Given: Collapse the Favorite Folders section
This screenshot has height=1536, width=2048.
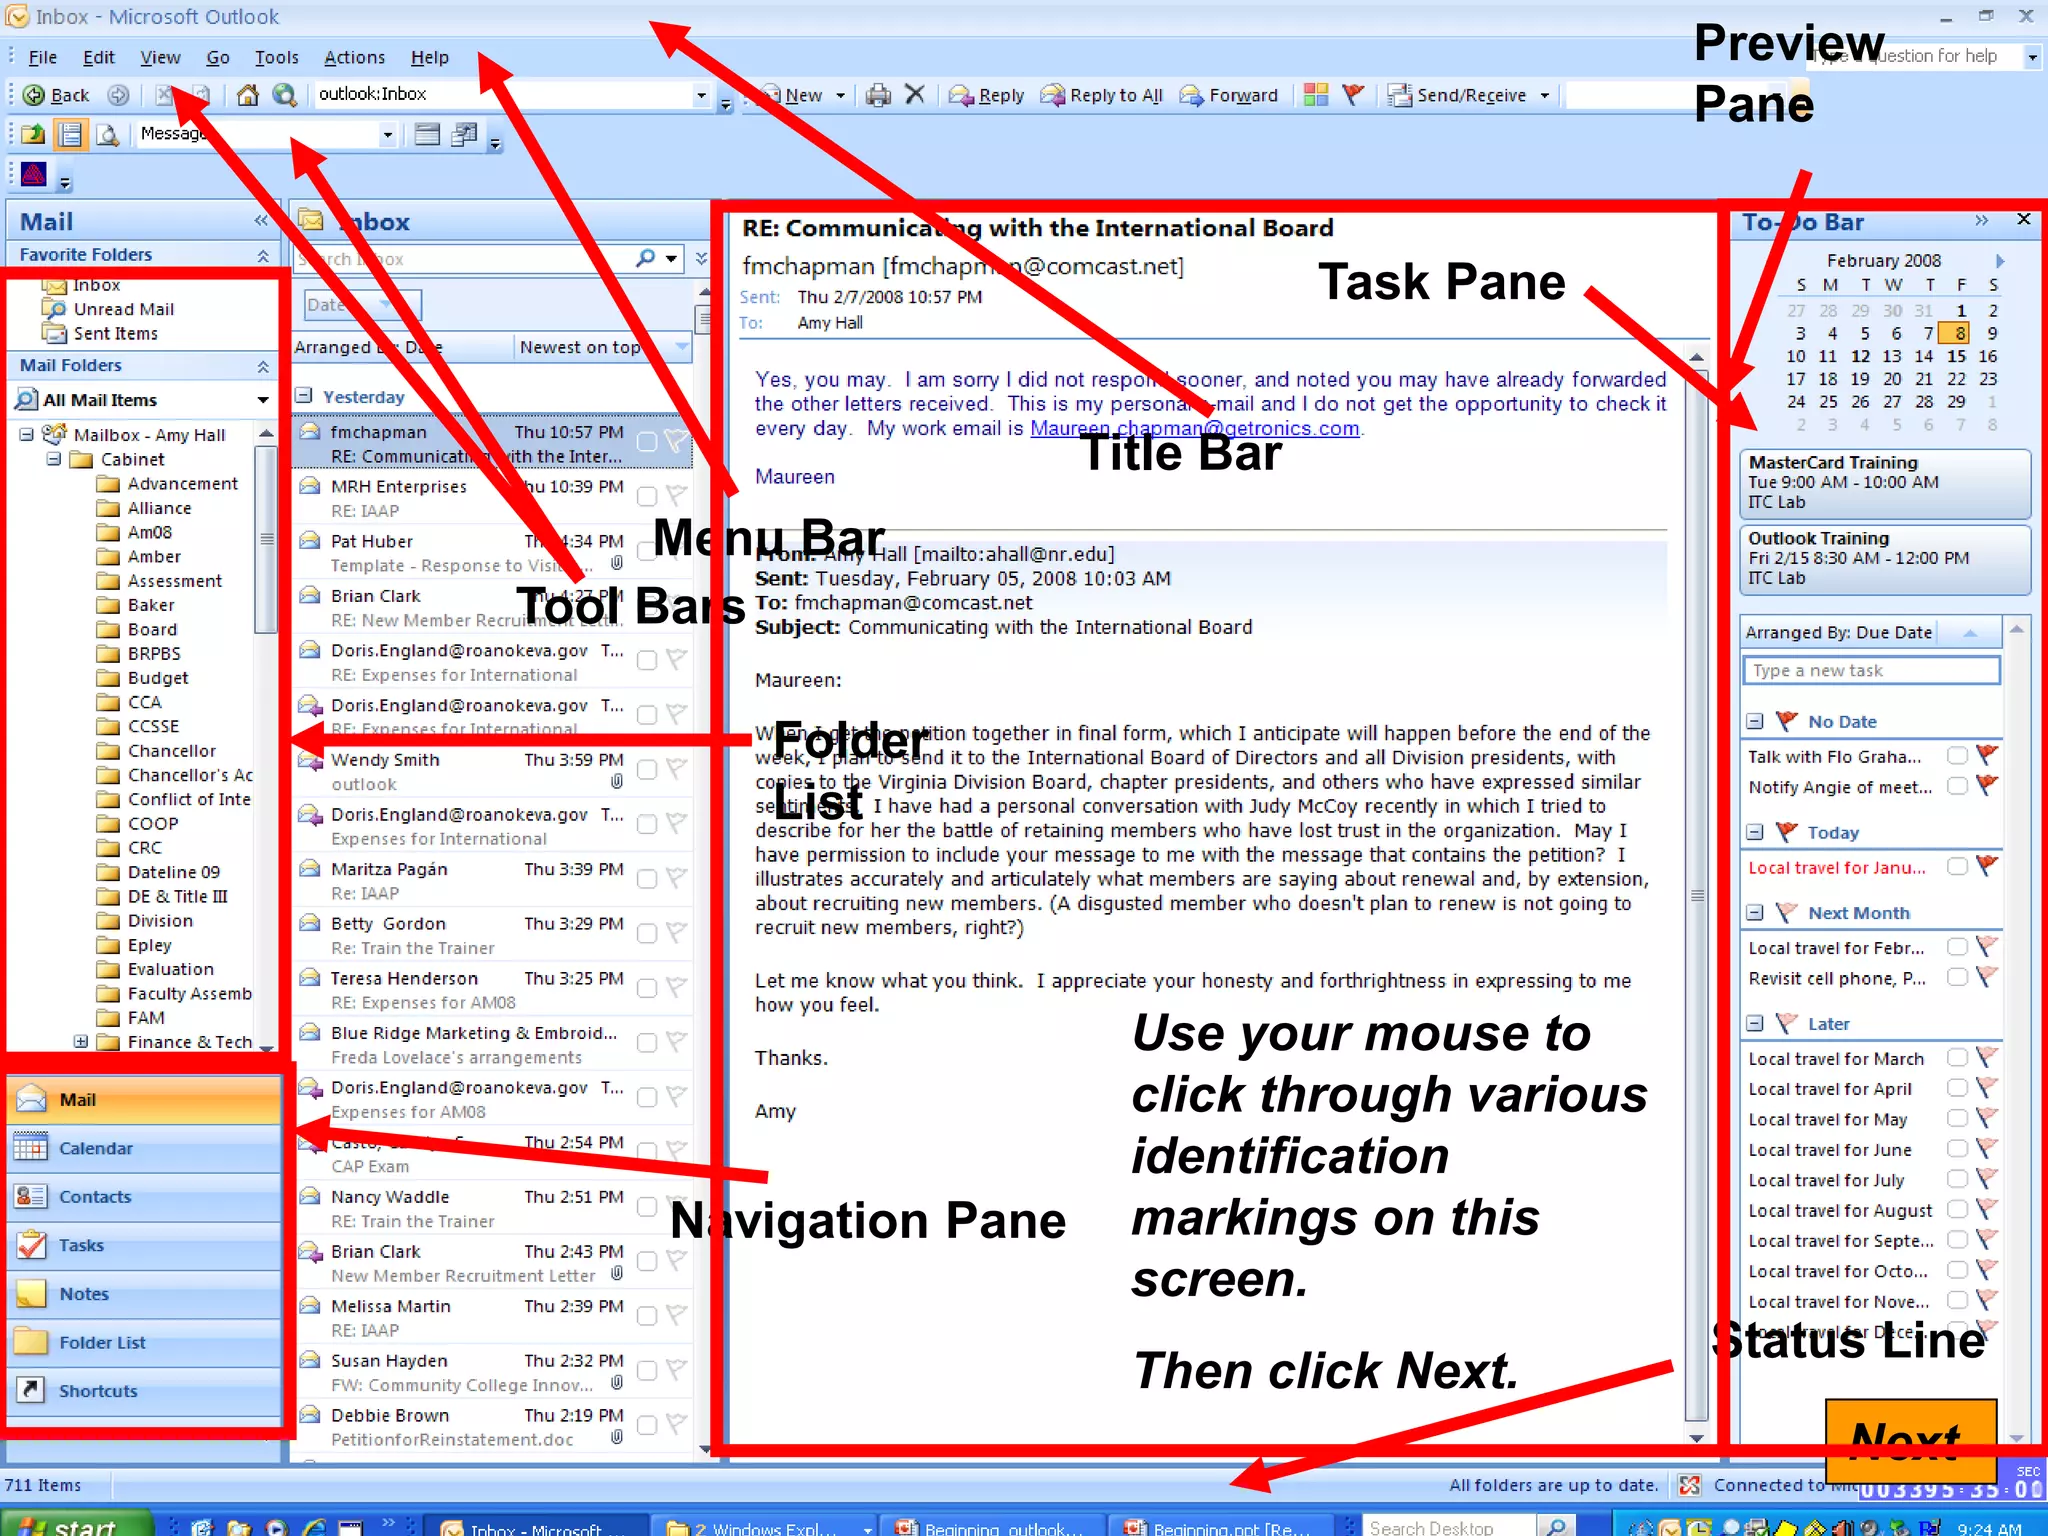Looking at the screenshot, I should point(263,255).
